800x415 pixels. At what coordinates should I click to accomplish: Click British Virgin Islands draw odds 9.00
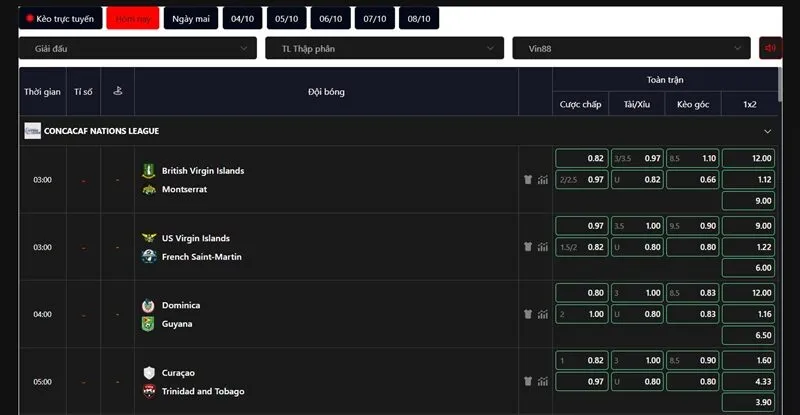pyautogui.click(x=748, y=201)
